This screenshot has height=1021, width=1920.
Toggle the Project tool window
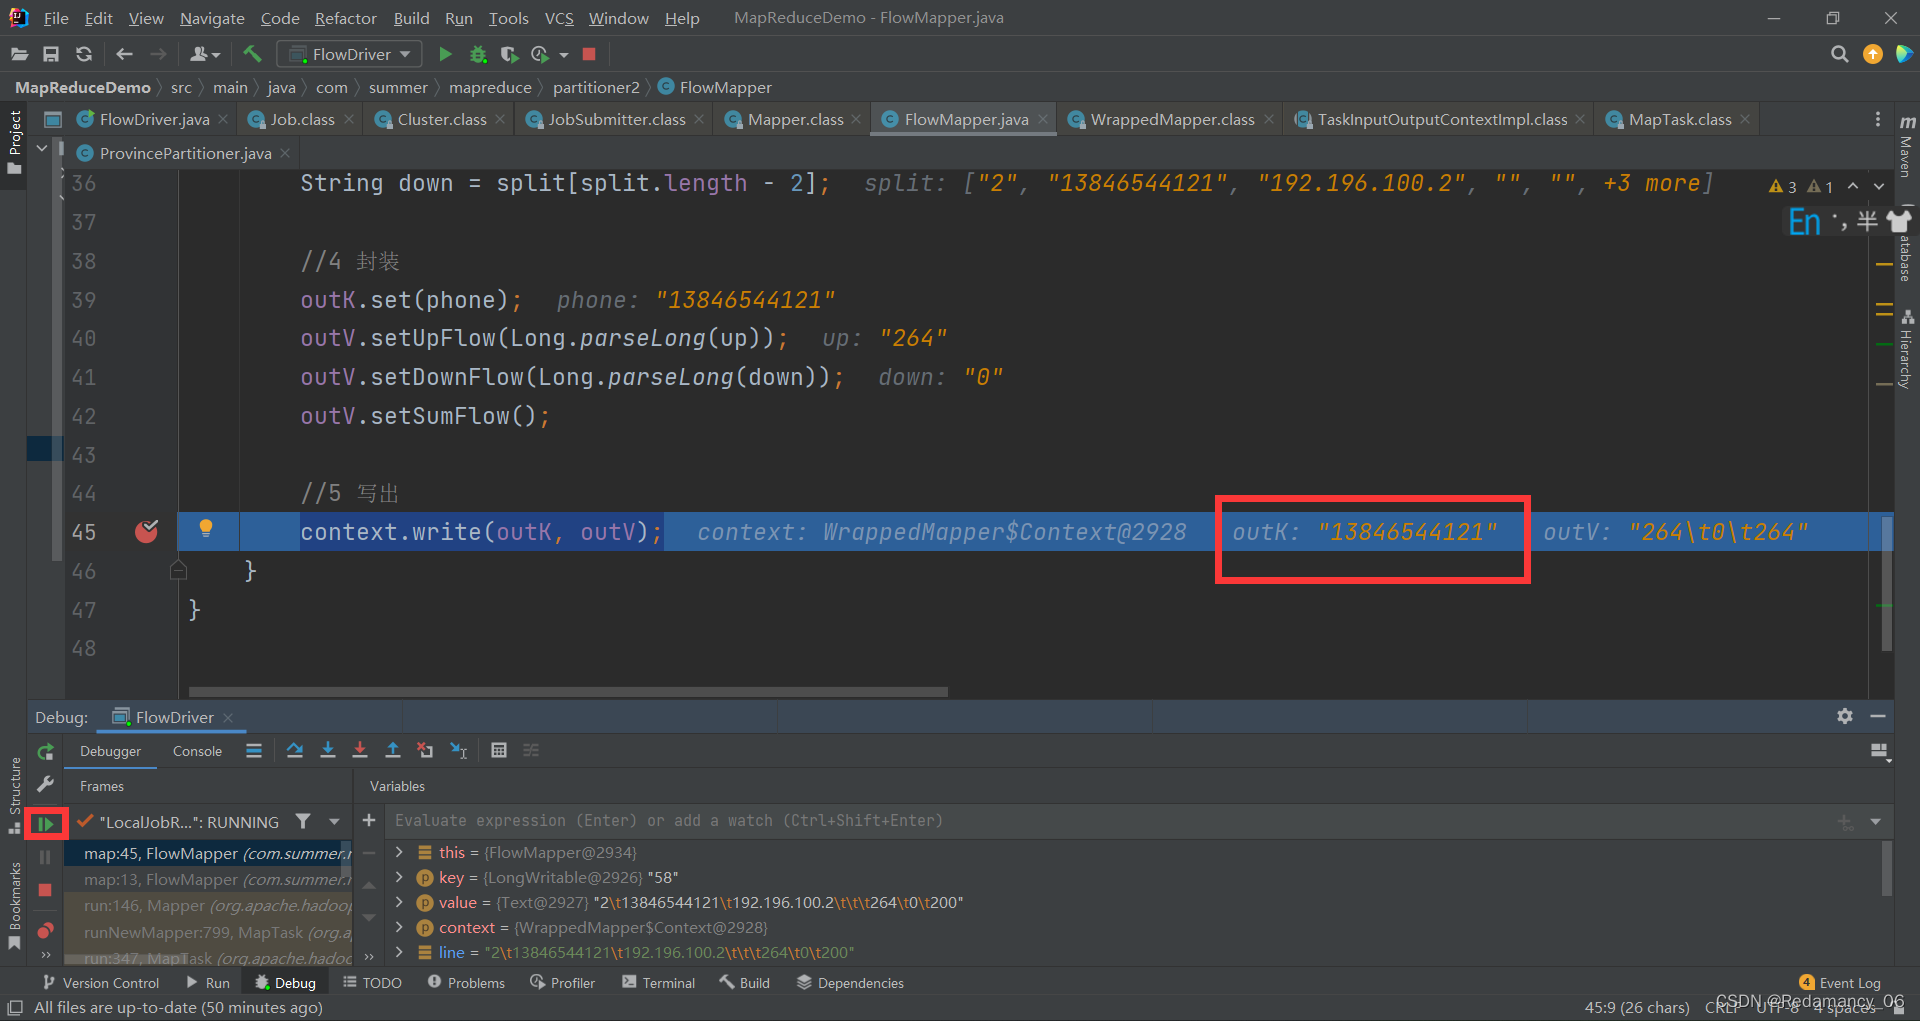pyautogui.click(x=14, y=142)
